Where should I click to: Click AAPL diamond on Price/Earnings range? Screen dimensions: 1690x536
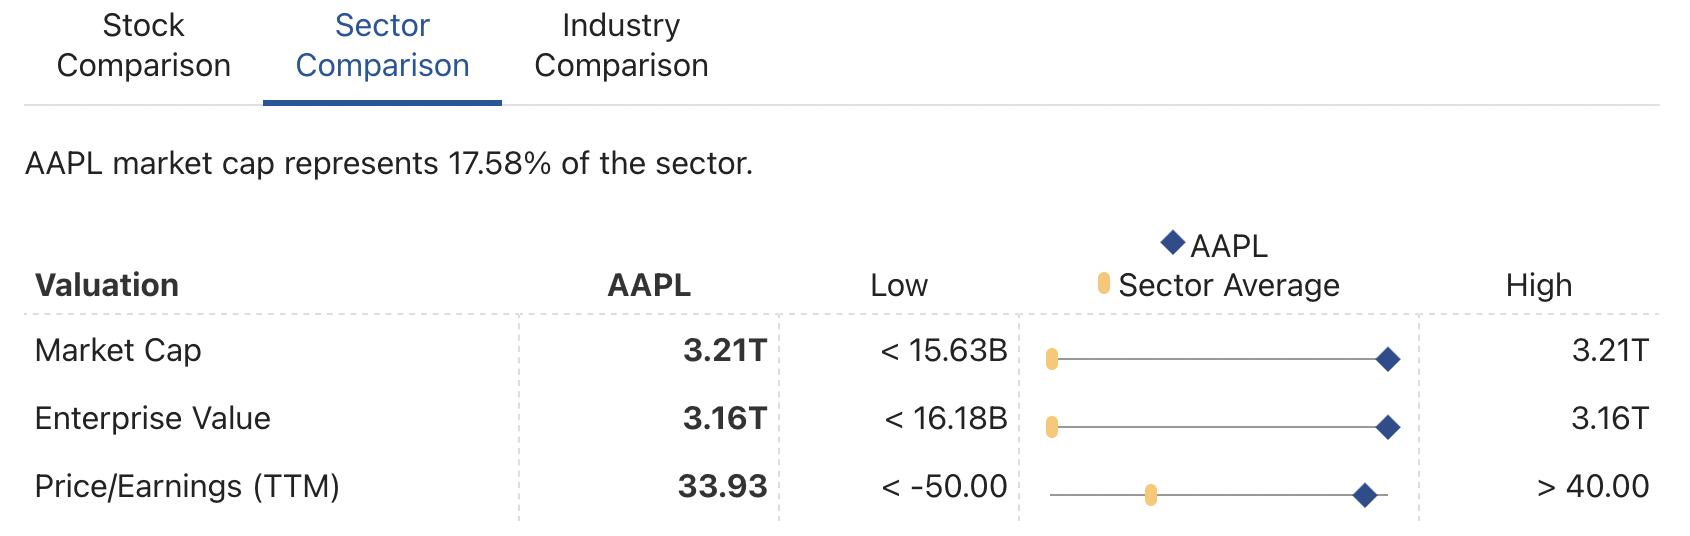(1364, 495)
